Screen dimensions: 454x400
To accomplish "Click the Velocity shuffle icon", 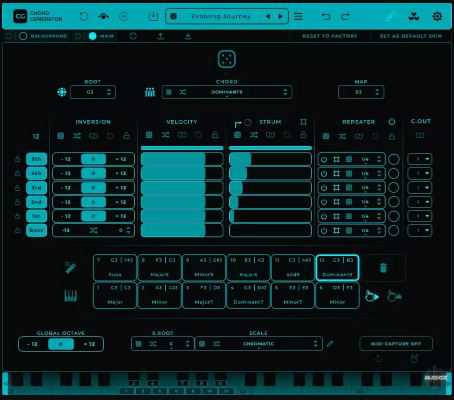I will 165,135.
